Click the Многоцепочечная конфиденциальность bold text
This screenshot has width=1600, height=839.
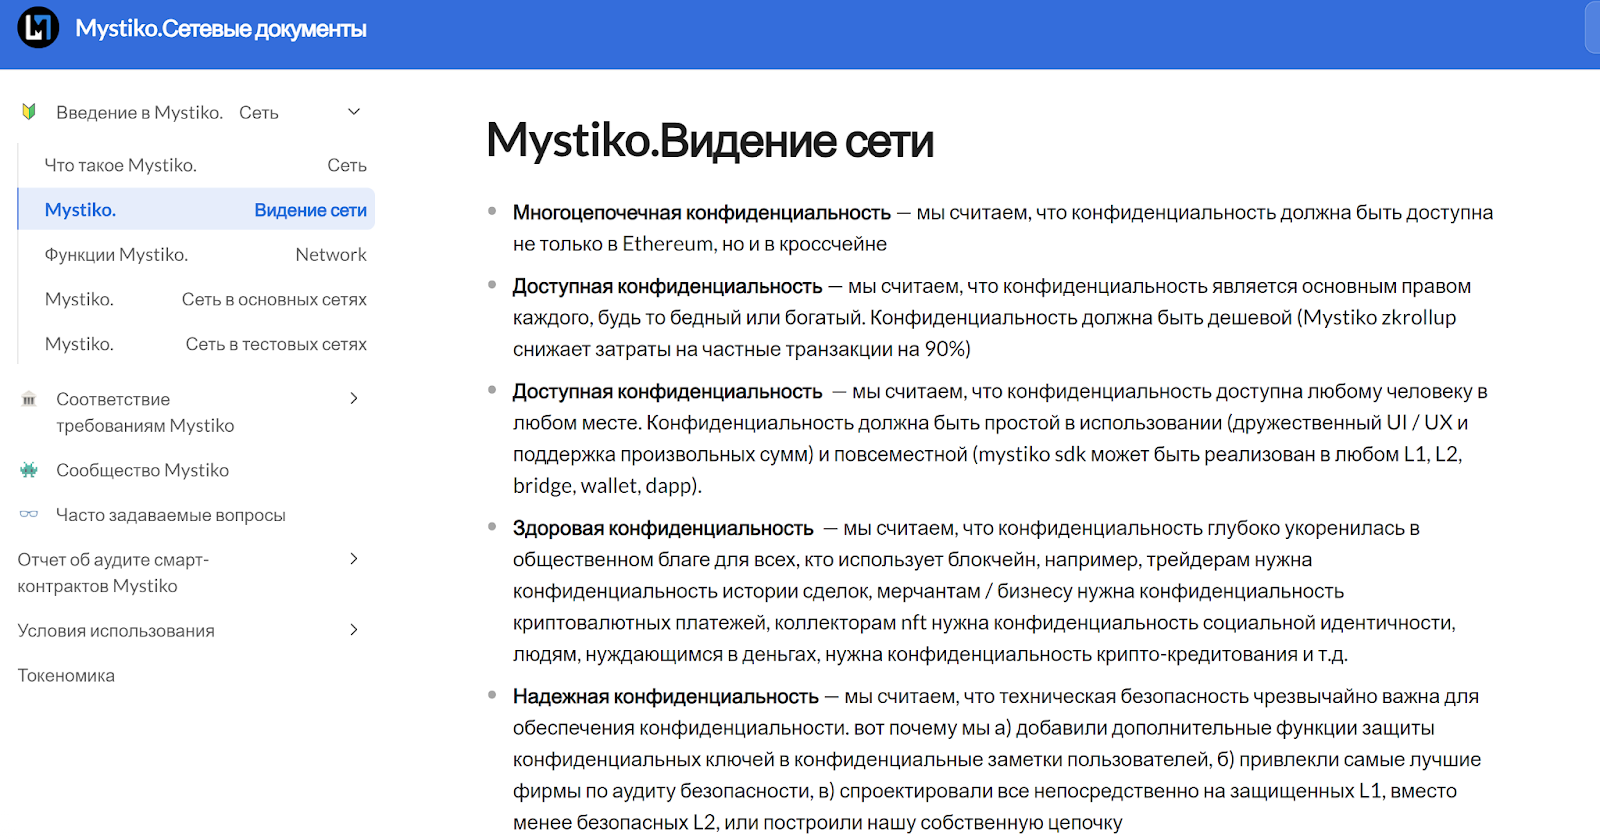[x=701, y=213]
